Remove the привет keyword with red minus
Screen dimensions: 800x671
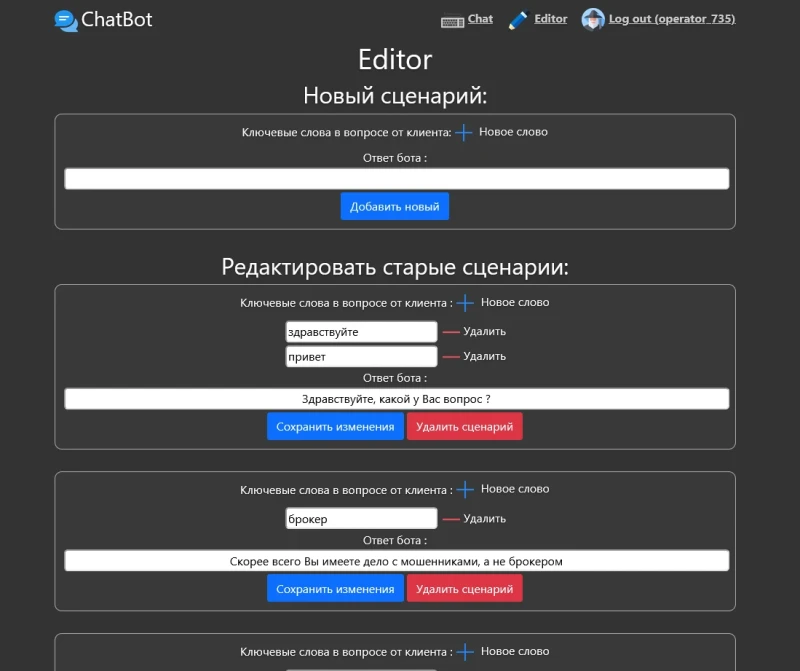click(451, 356)
